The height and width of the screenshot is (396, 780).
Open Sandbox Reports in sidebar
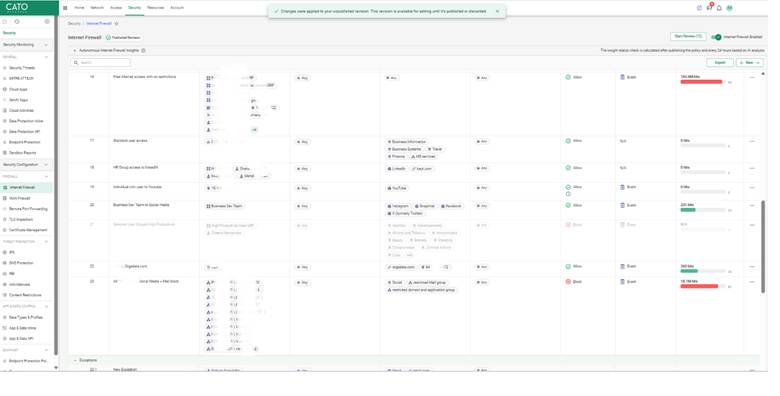click(22, 153)
